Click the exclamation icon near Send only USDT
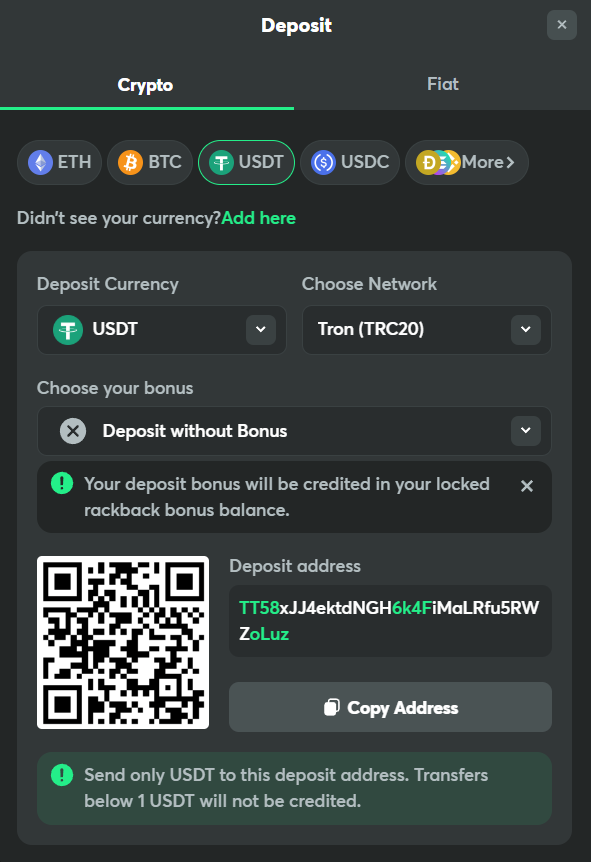591x862 pixels. tap(62, 775)
